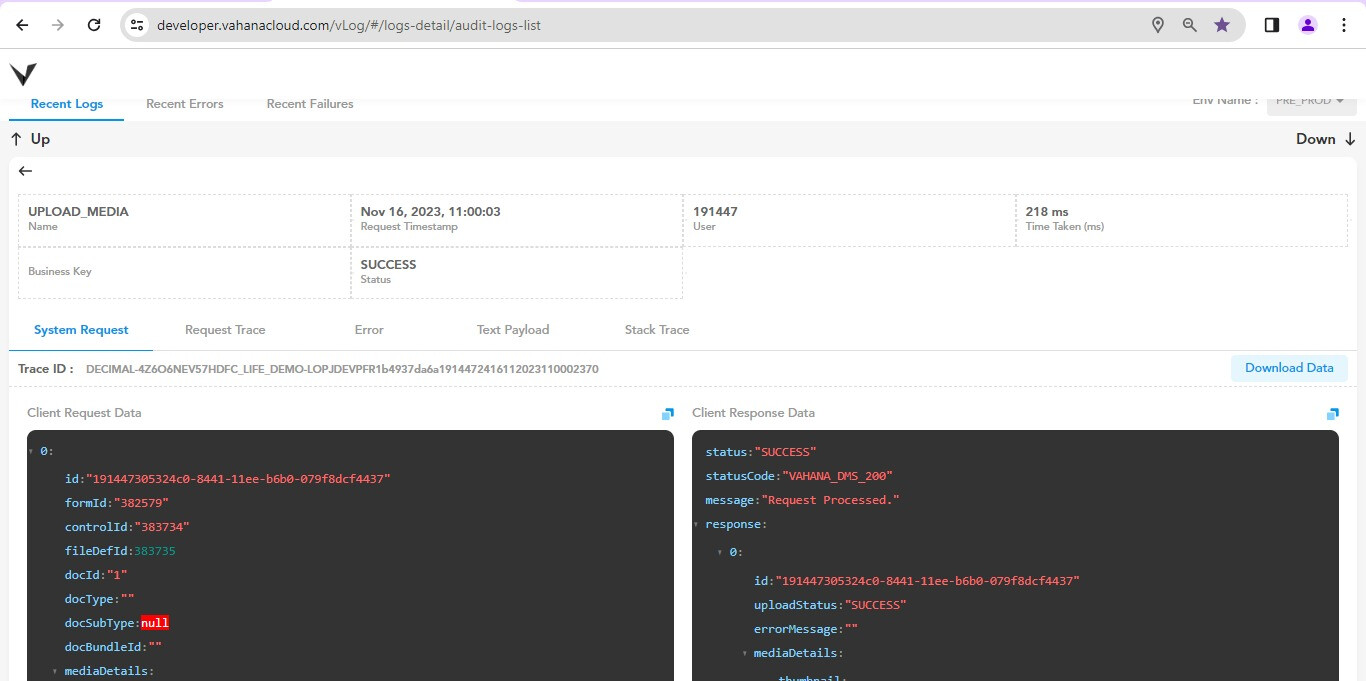Toggle the browser side panel icon
Viewport: 1366px width, 681px height.
tap(1272, 25)
